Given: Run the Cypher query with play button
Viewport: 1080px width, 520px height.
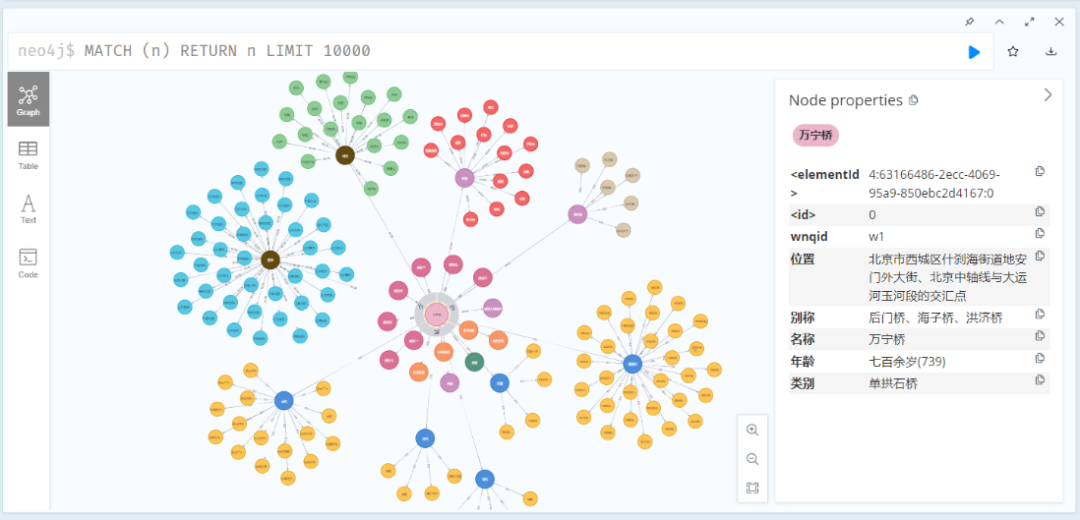Looking at the screenshot, I should tap(974, 52).
